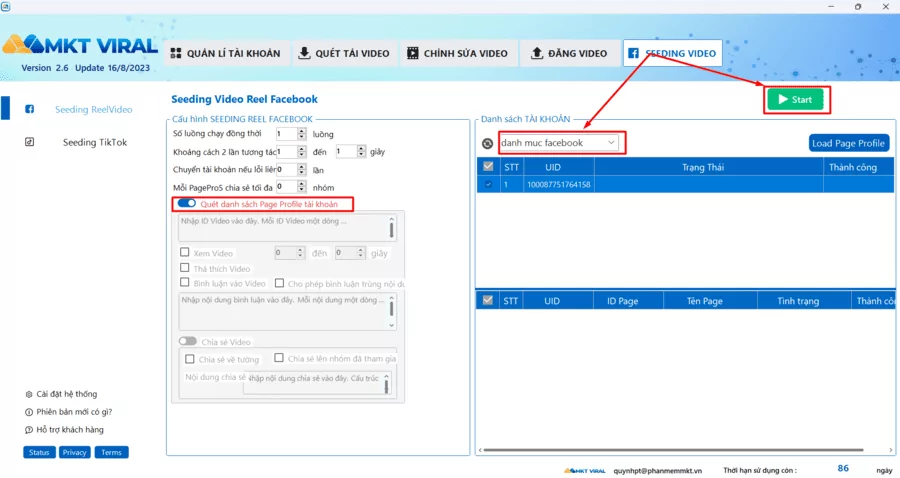Click the Phiên bản mới info icon

click(x=29, y=412)
